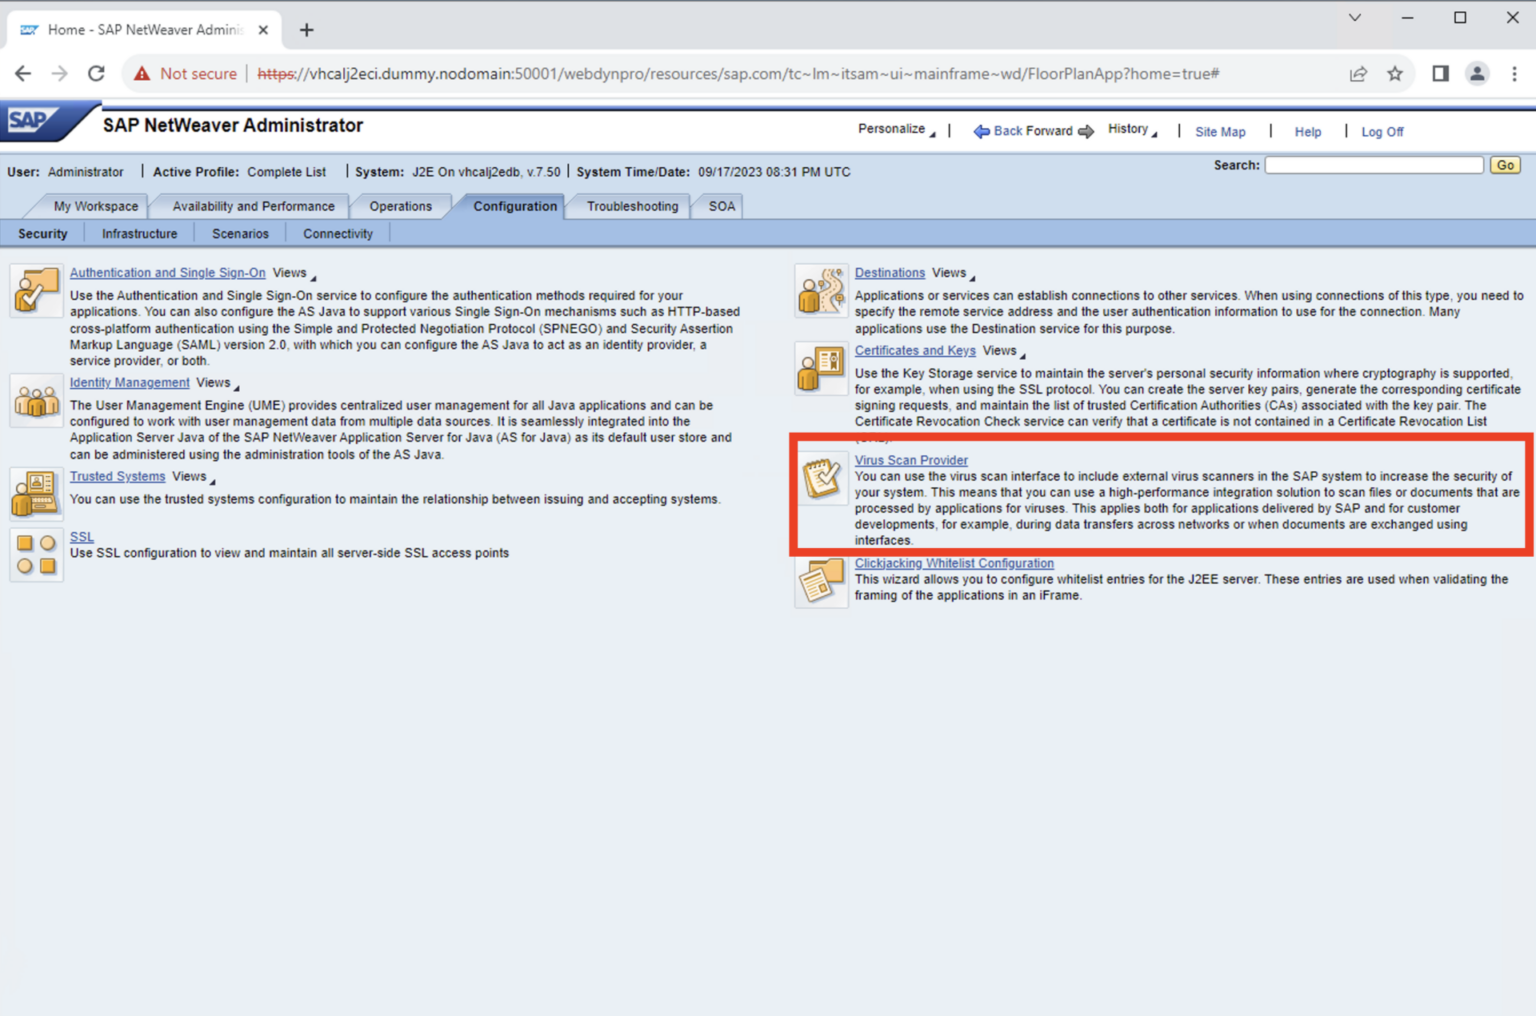
Task: Click the Log Off link
Action: pos(1381,131)
